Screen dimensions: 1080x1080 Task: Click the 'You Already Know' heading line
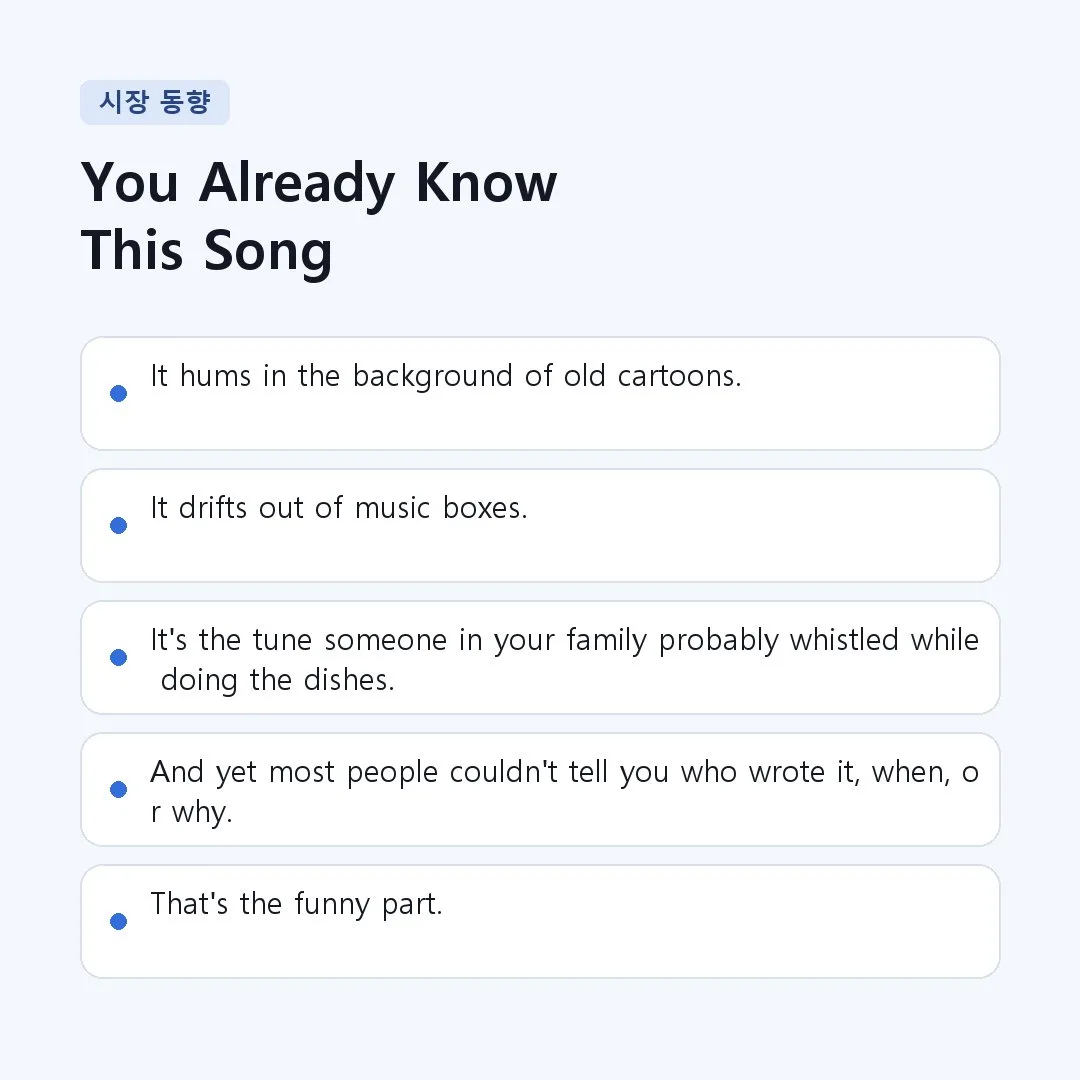pyautogui.click(x=319, y=183)
